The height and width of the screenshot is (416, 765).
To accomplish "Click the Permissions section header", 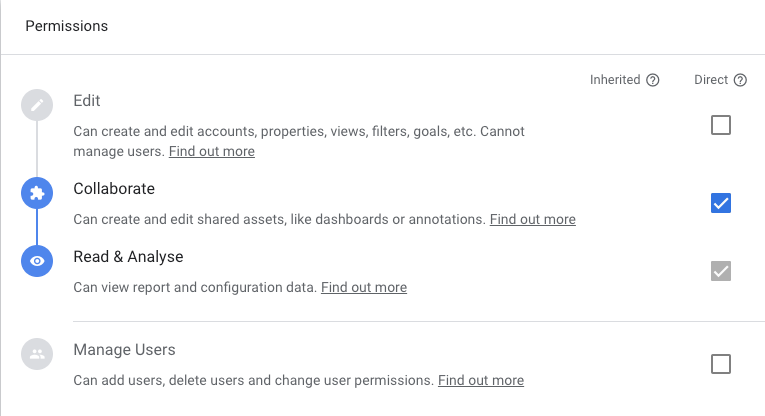I will 66,26.
